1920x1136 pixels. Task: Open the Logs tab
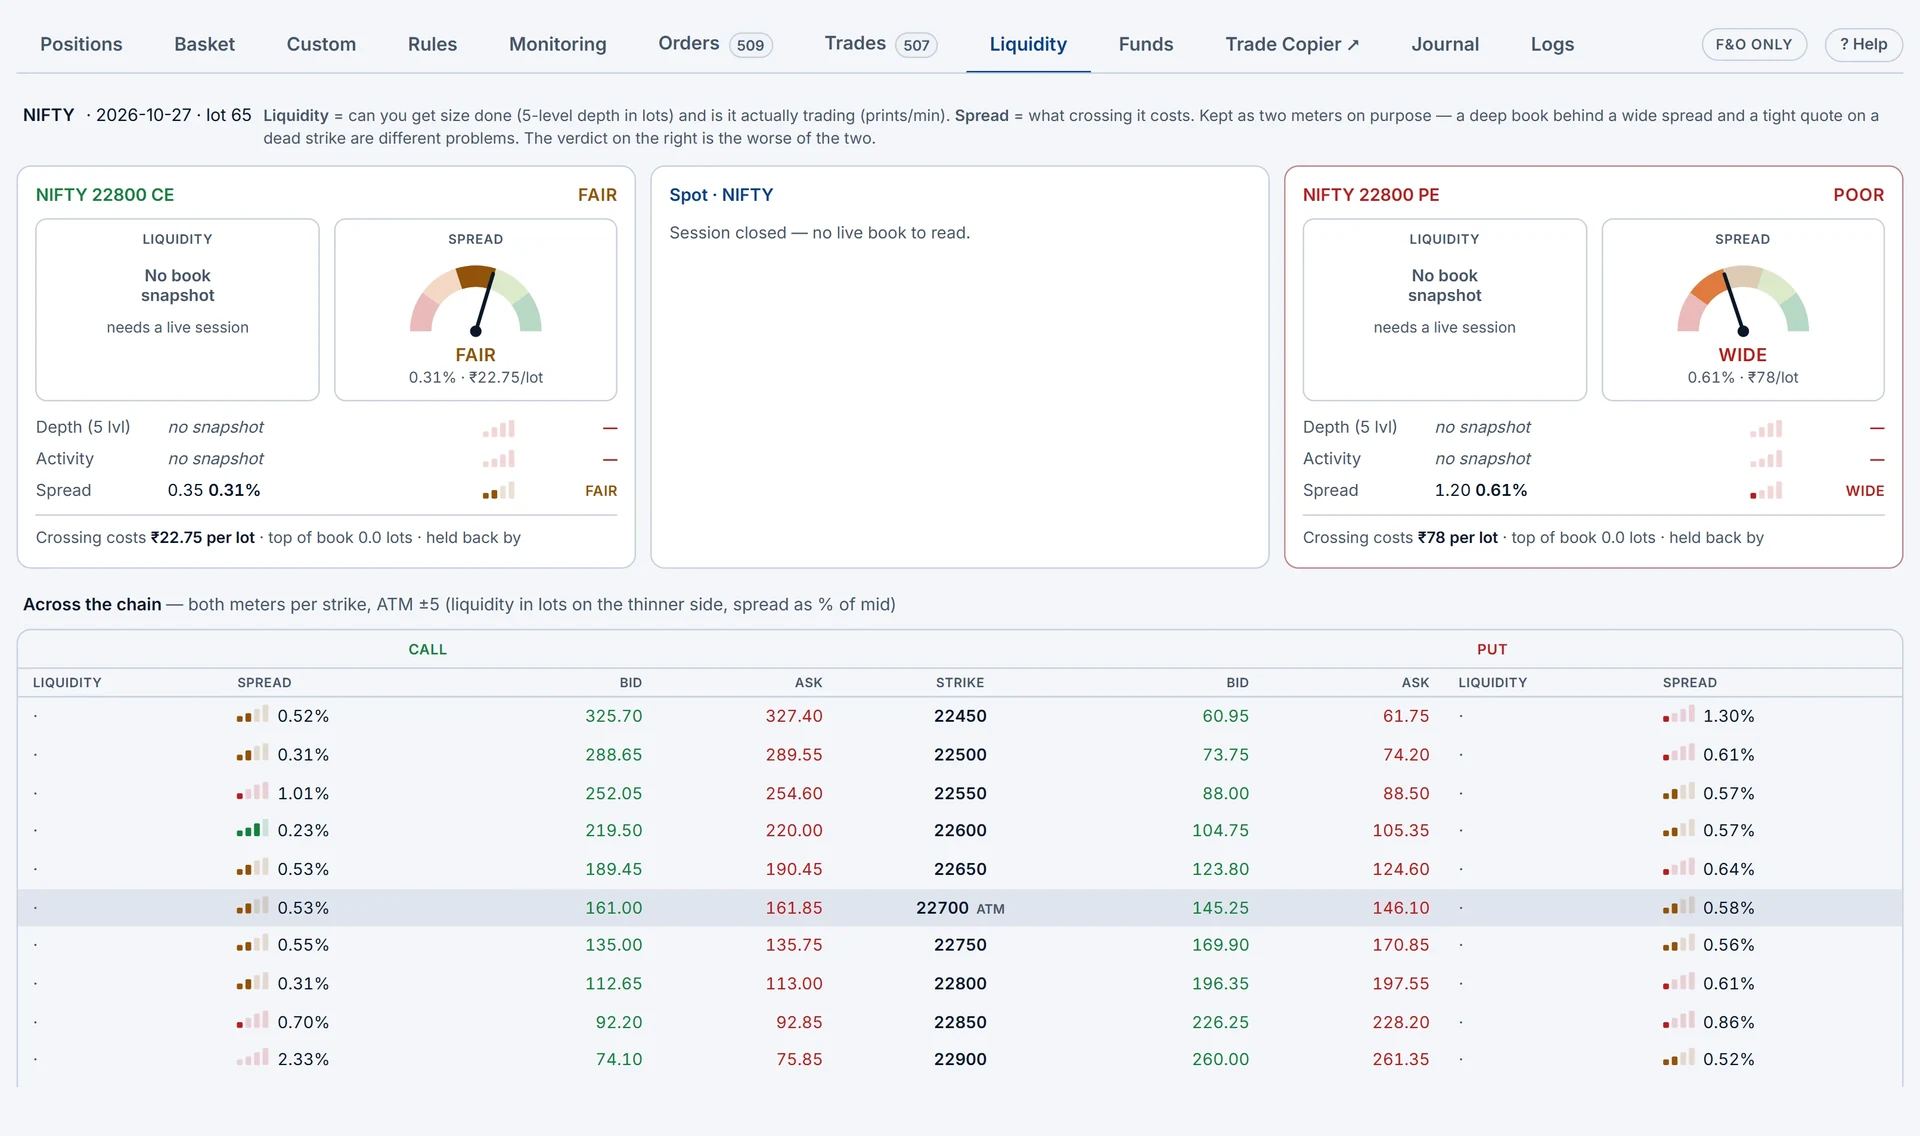point(1552,44)
